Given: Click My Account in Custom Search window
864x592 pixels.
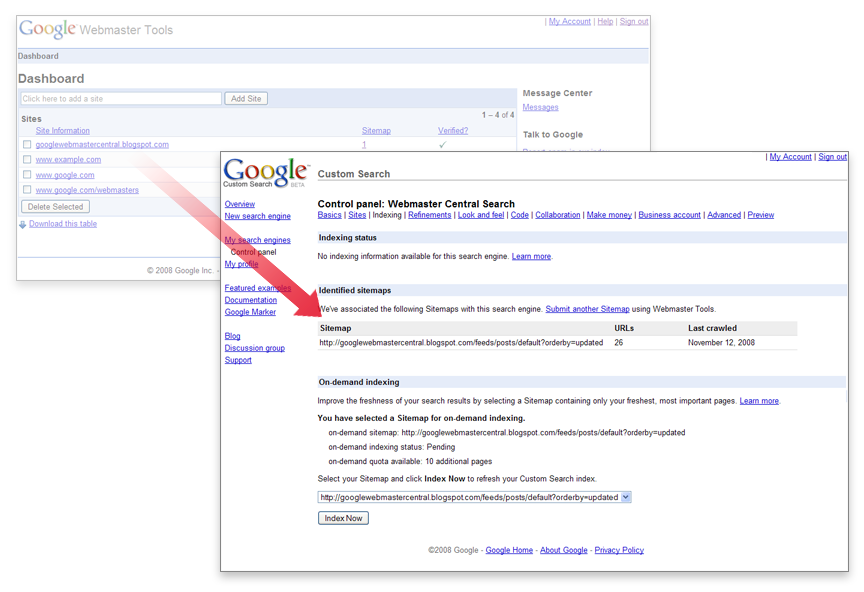Looking at the screenshot, I should (x=790, y=157).
